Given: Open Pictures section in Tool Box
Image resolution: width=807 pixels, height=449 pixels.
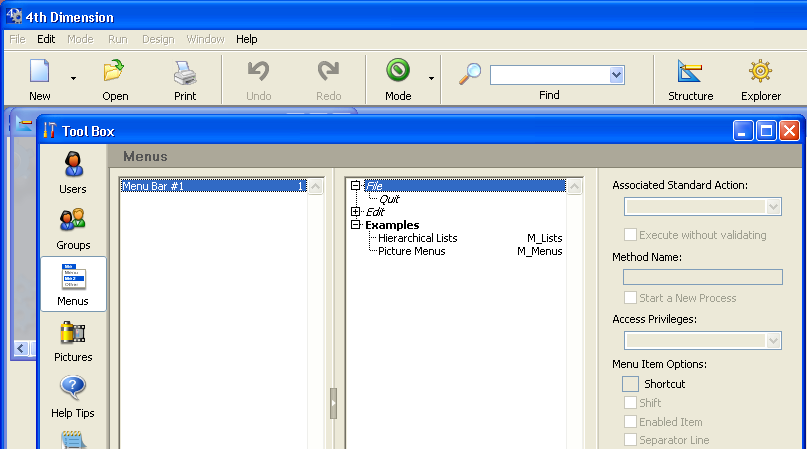Looking at the screenshot, I should [72, 333].
